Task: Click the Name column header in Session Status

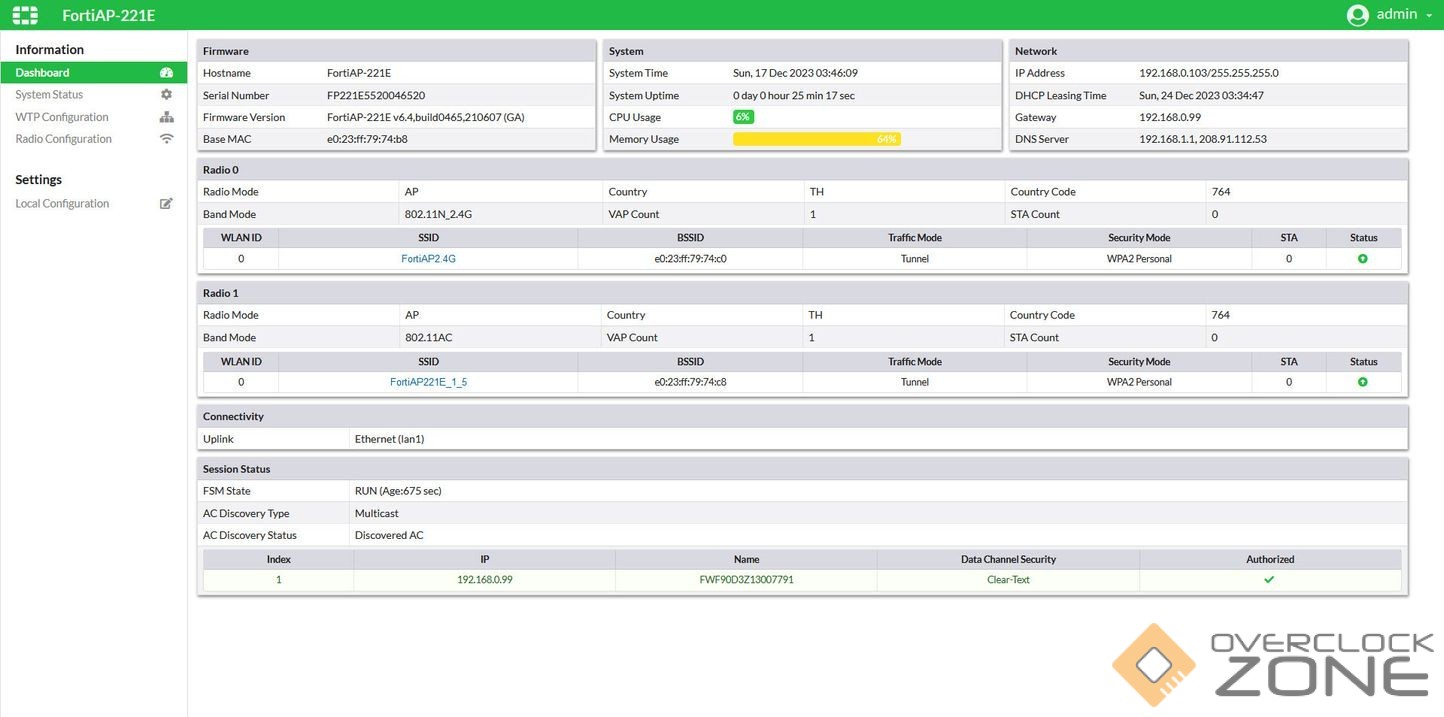Action: (746, 560)
